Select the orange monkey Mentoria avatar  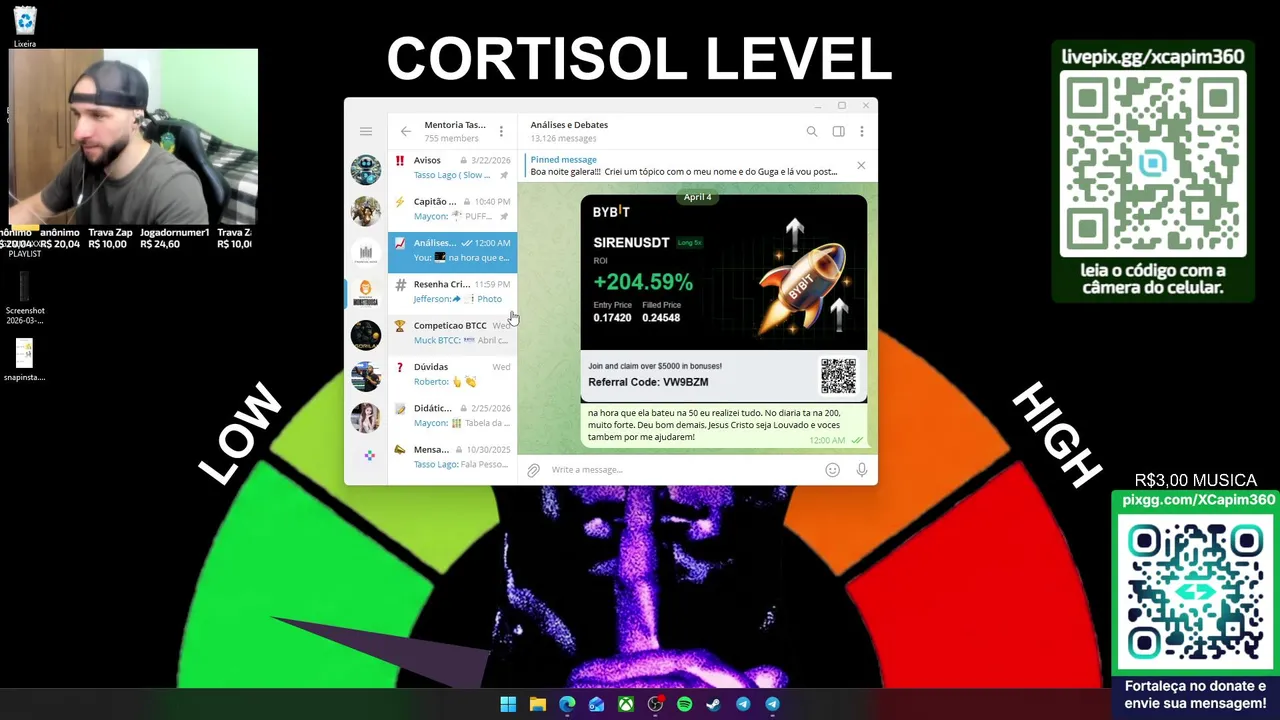[x=366, y=293]
